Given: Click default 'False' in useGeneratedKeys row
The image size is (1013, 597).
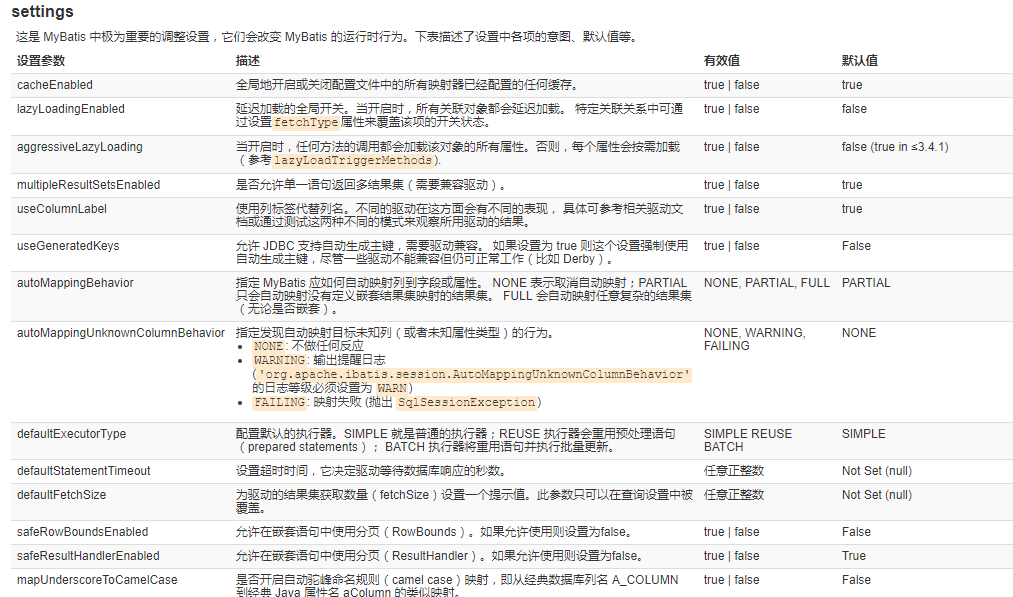Looking at the screenshot, I should (x=856, y=246).
